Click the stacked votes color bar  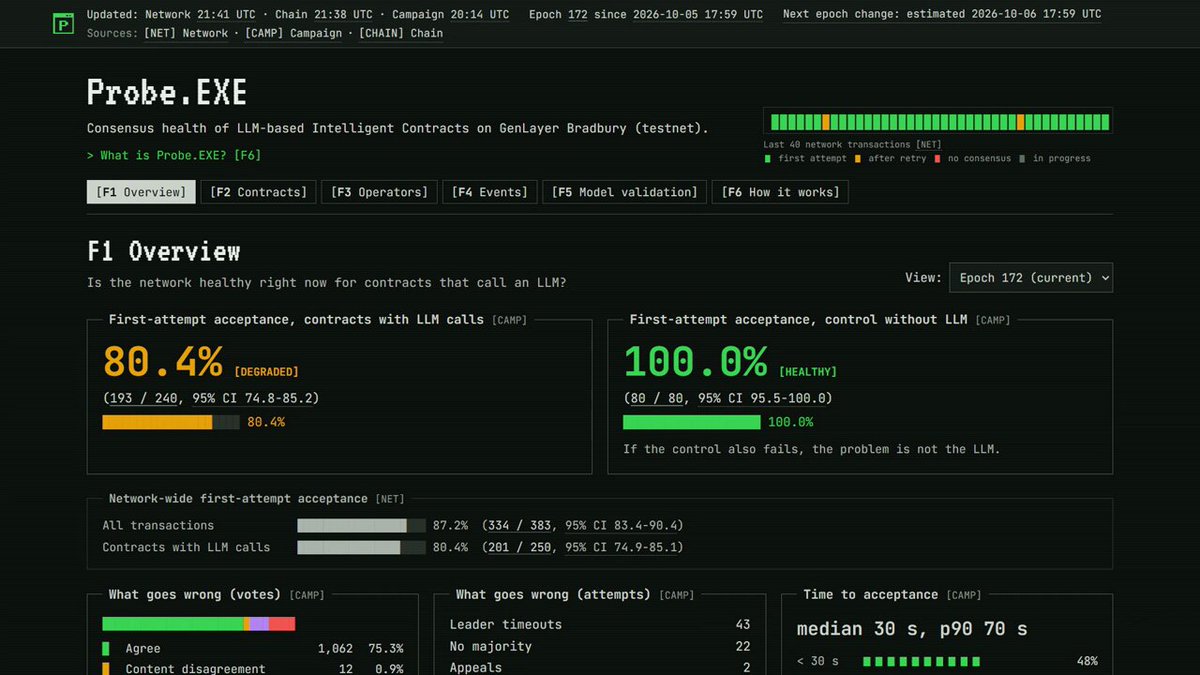coord(199,624)
